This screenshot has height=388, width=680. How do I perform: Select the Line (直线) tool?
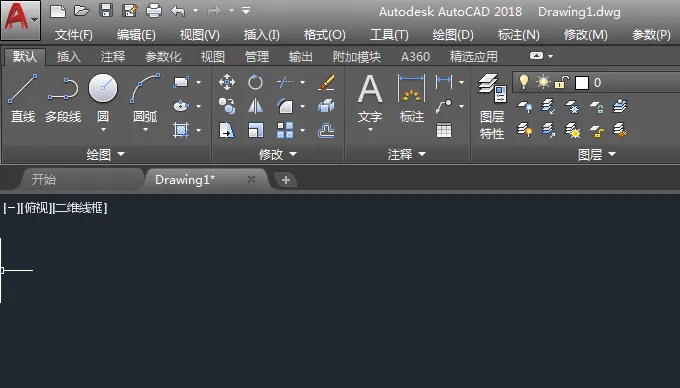[x=23, y=98]
